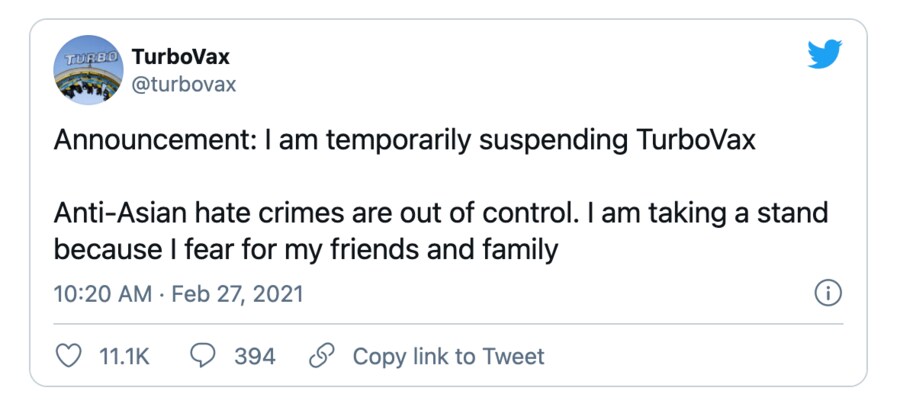
Task: Open the info circle icon
Action: 828,294
